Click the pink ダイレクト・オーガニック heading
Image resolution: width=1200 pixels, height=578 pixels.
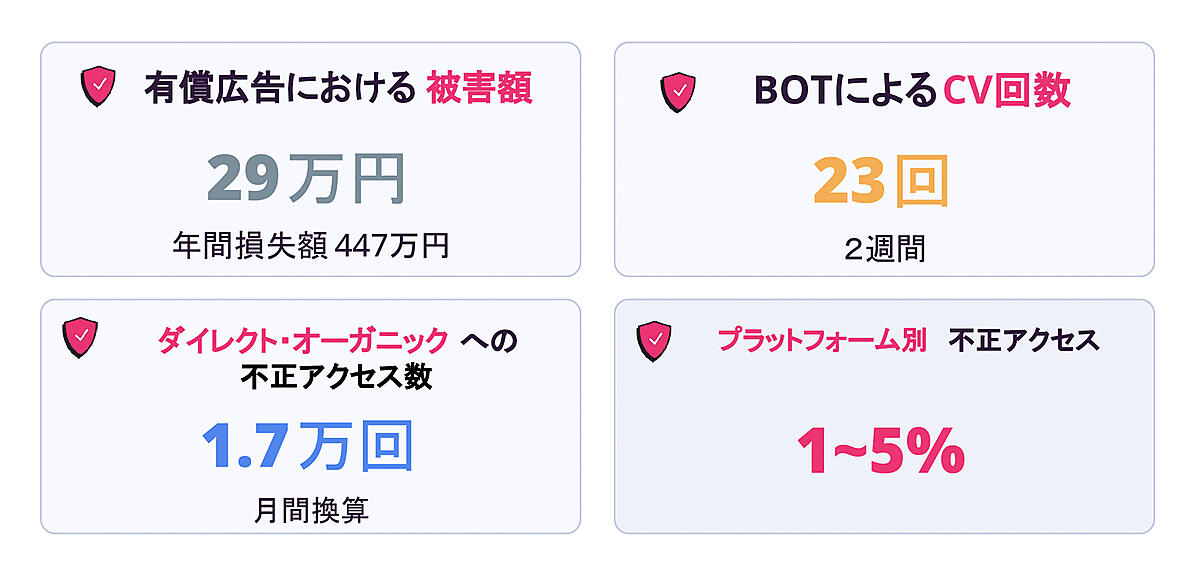[302, 341]
